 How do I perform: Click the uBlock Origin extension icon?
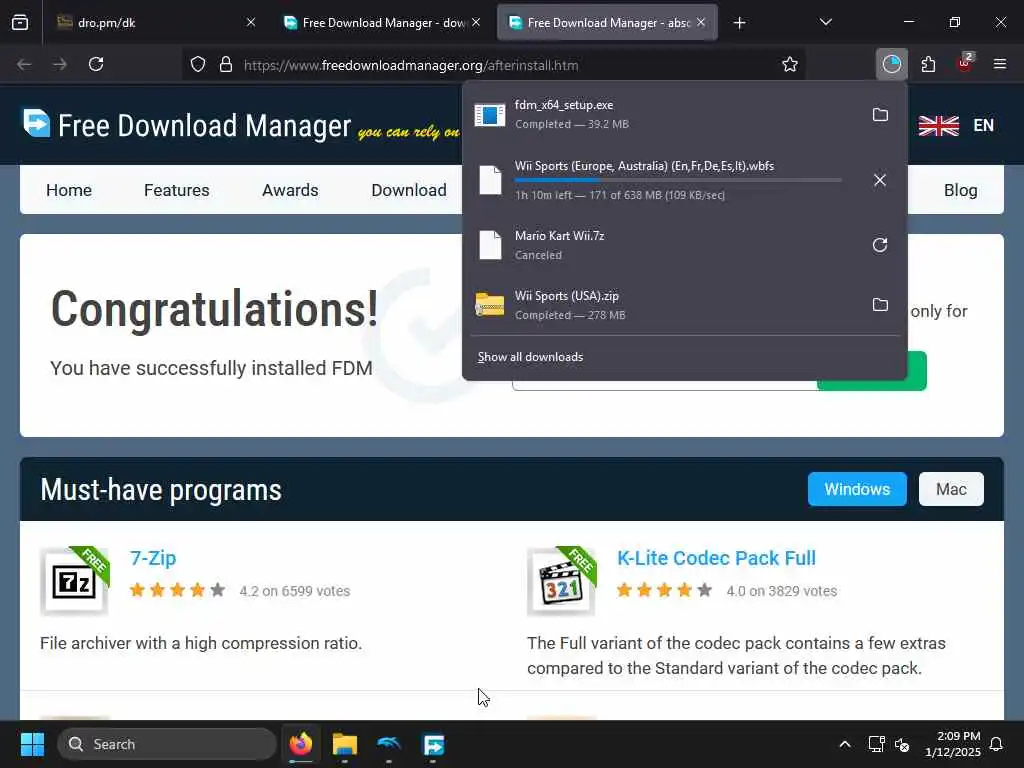pyautogui.click(x=965, y=63)
